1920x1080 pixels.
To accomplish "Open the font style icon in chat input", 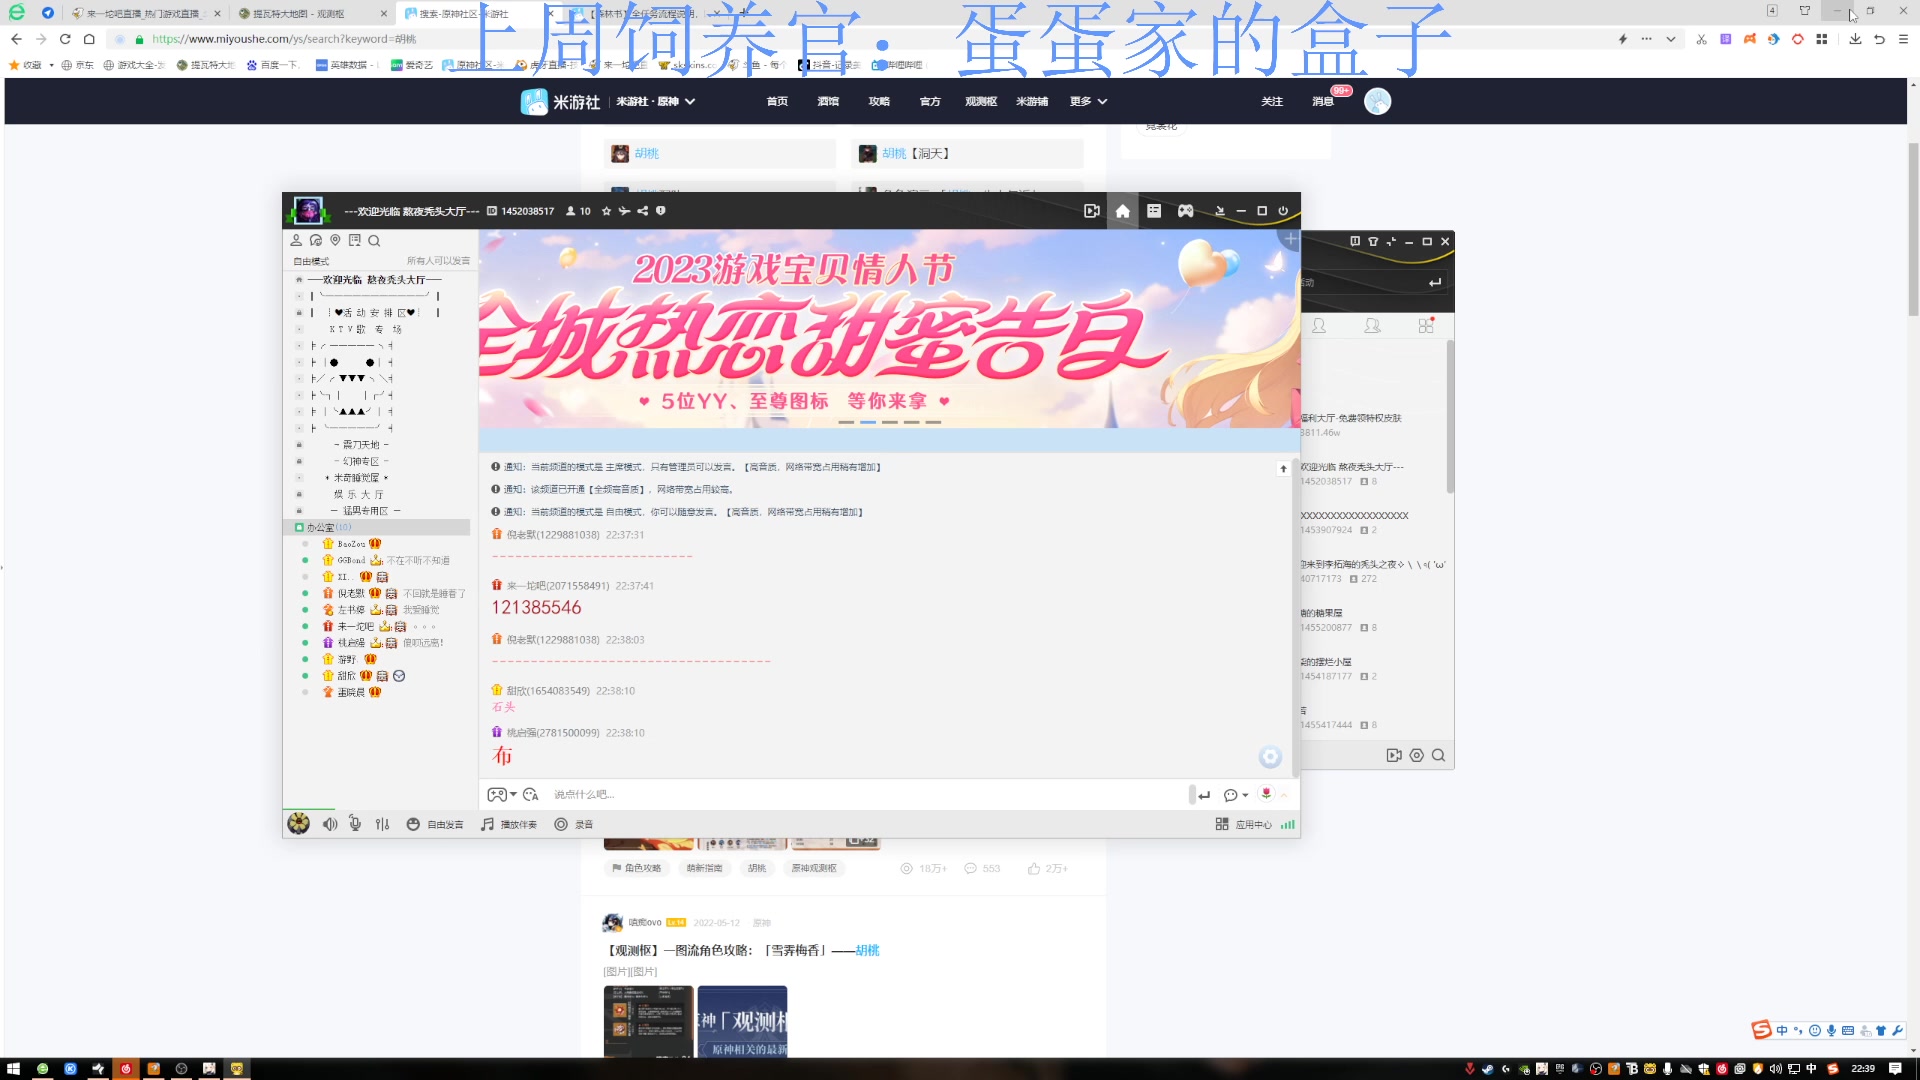I will (x=531, y=795).
